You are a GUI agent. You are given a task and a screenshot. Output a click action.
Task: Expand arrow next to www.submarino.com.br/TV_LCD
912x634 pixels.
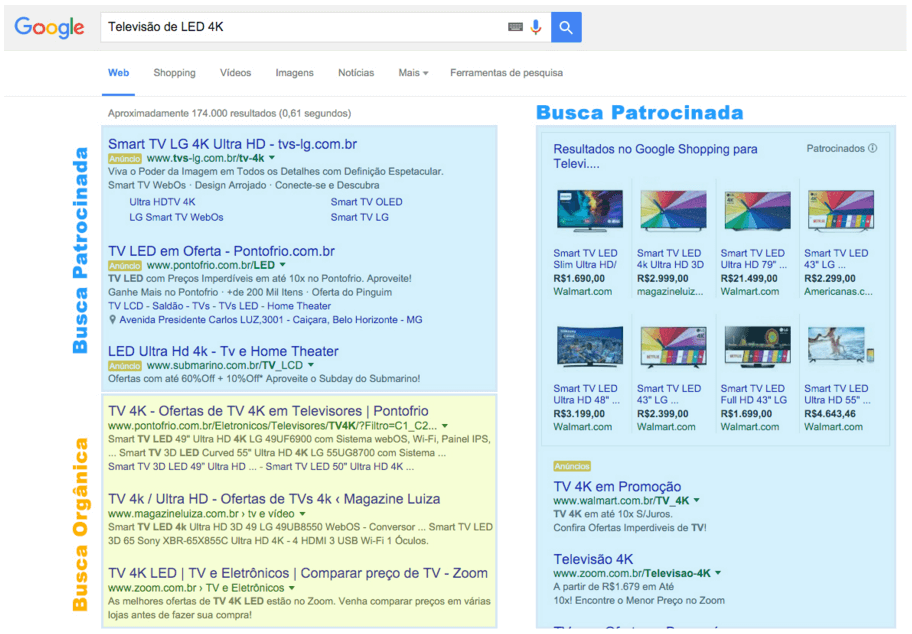[x=311, y=365]
